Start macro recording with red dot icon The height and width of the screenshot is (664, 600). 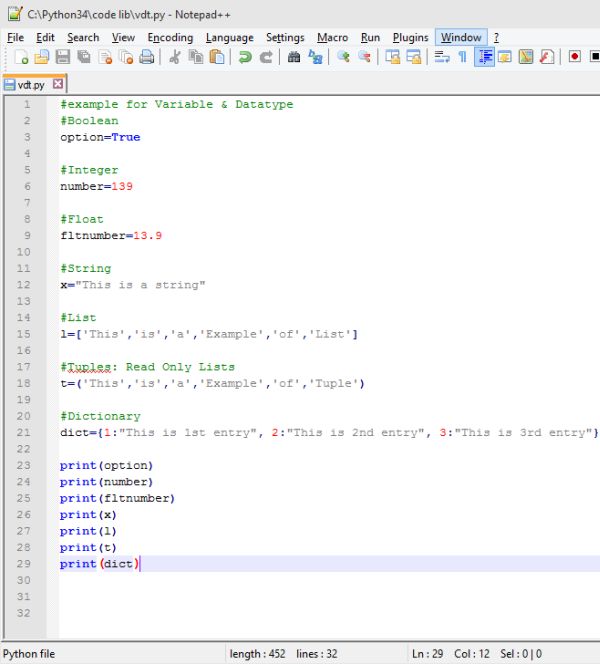pos(575,56)
